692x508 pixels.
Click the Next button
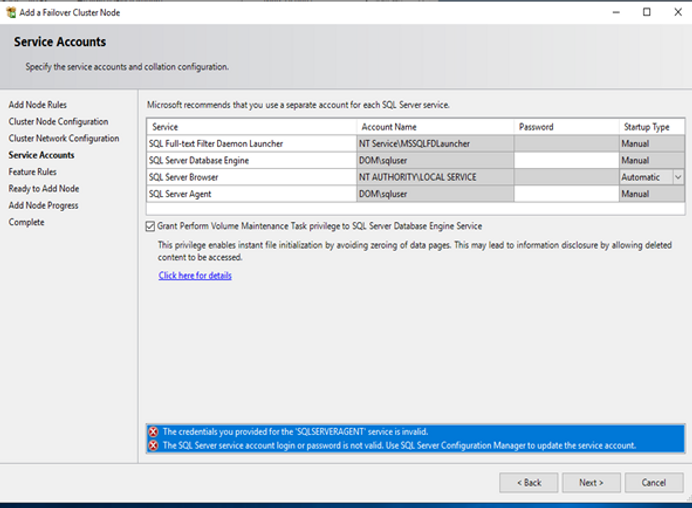(591, 482)
